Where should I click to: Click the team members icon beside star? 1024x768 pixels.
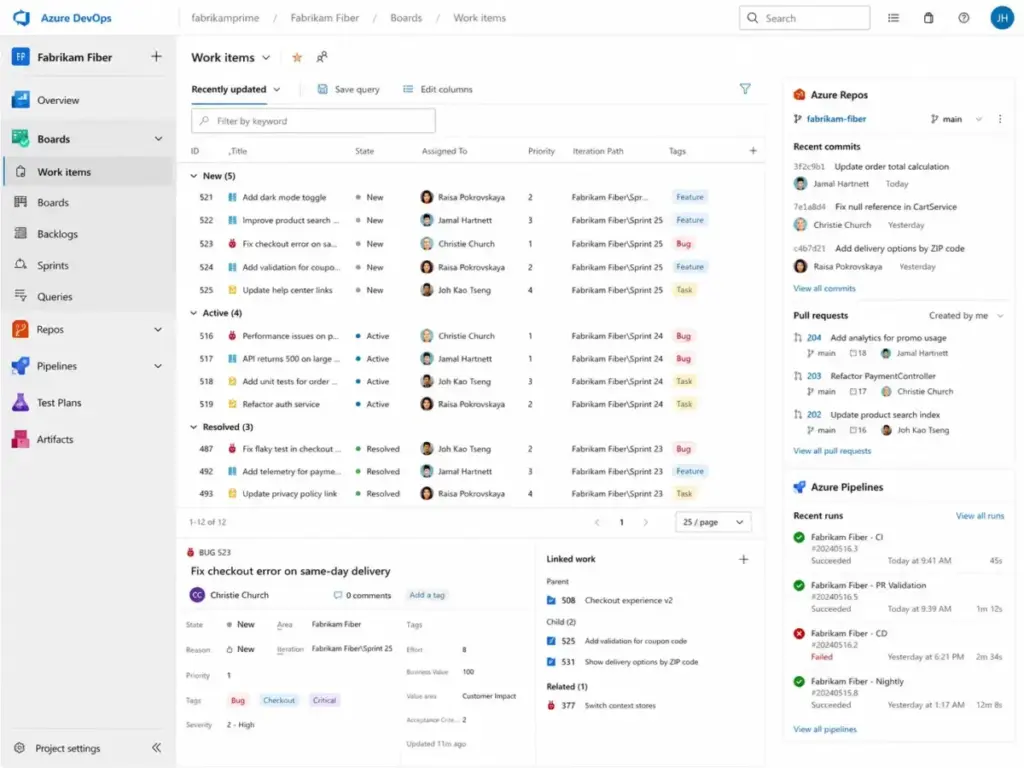coord(321,57)
